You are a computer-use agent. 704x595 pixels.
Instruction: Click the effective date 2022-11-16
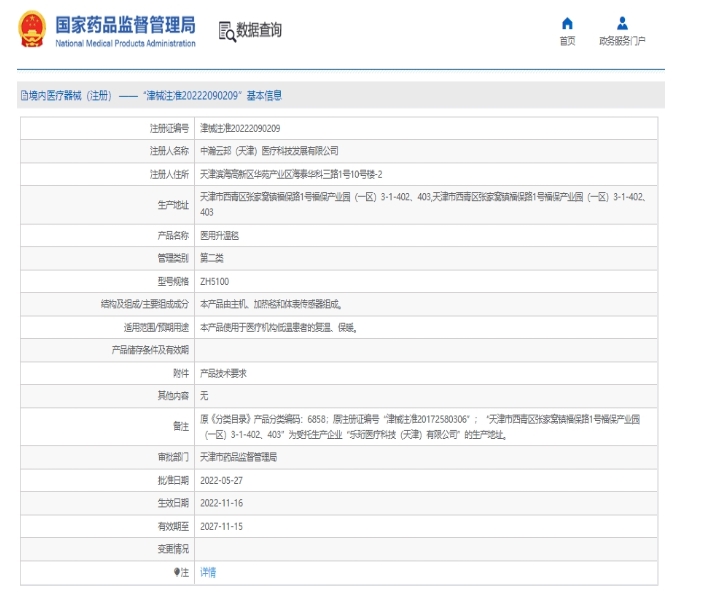(x=222, y=502)
